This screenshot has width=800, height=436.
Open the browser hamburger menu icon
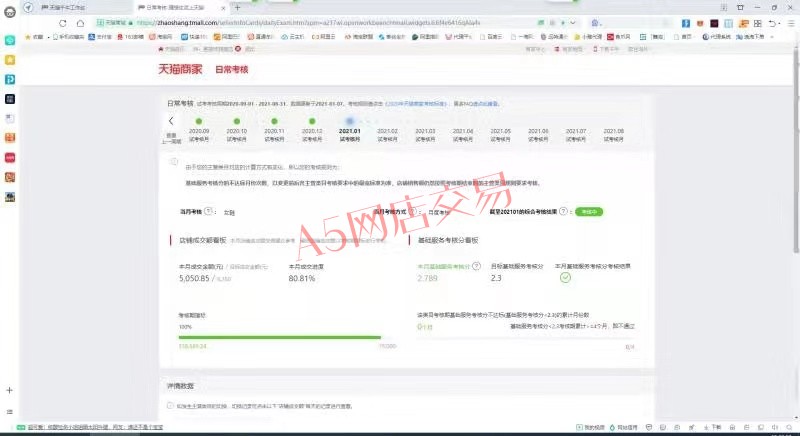coord(791,23)
